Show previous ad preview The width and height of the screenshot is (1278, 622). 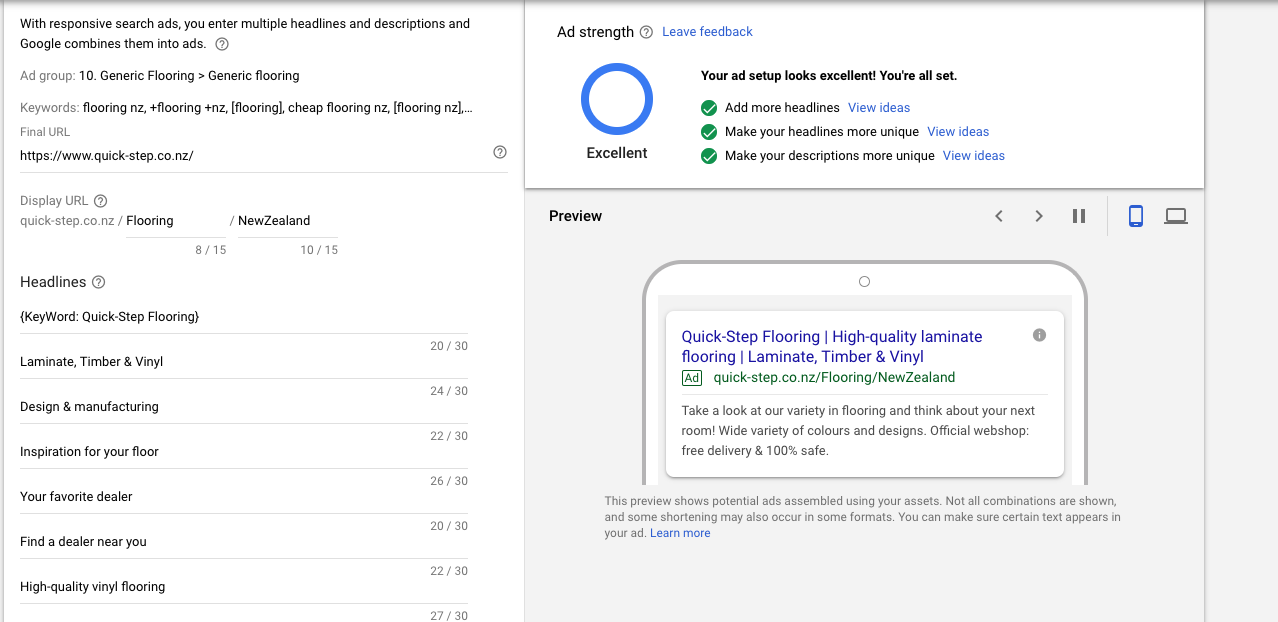click(998, 216)
